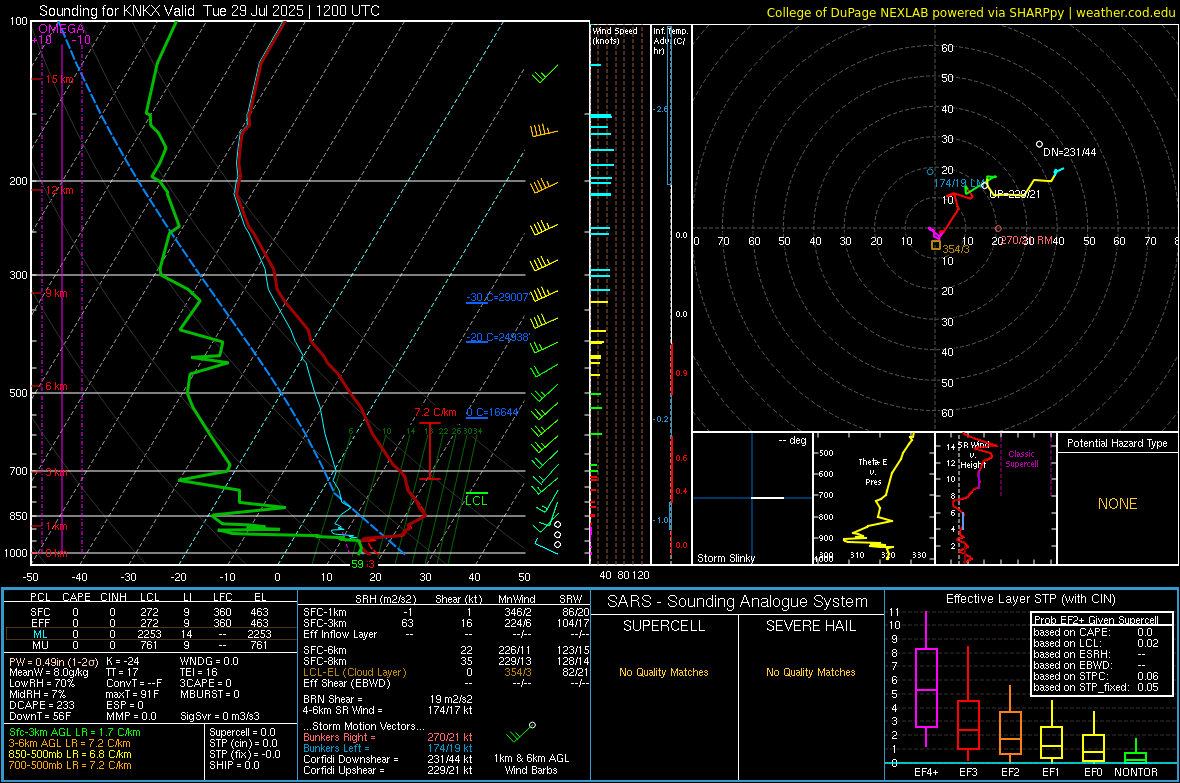Image resolution: width=1180 pixels, height=783 pixels.
Task: Click the cyan 'Bunkers Left = 174/19 kt' line
Action: click(388, 748)
